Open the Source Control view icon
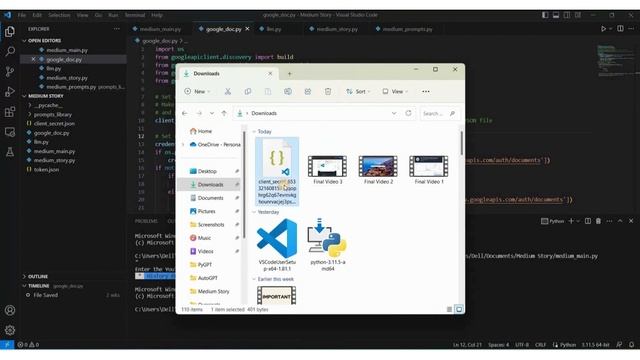 [x=10, y=72]
